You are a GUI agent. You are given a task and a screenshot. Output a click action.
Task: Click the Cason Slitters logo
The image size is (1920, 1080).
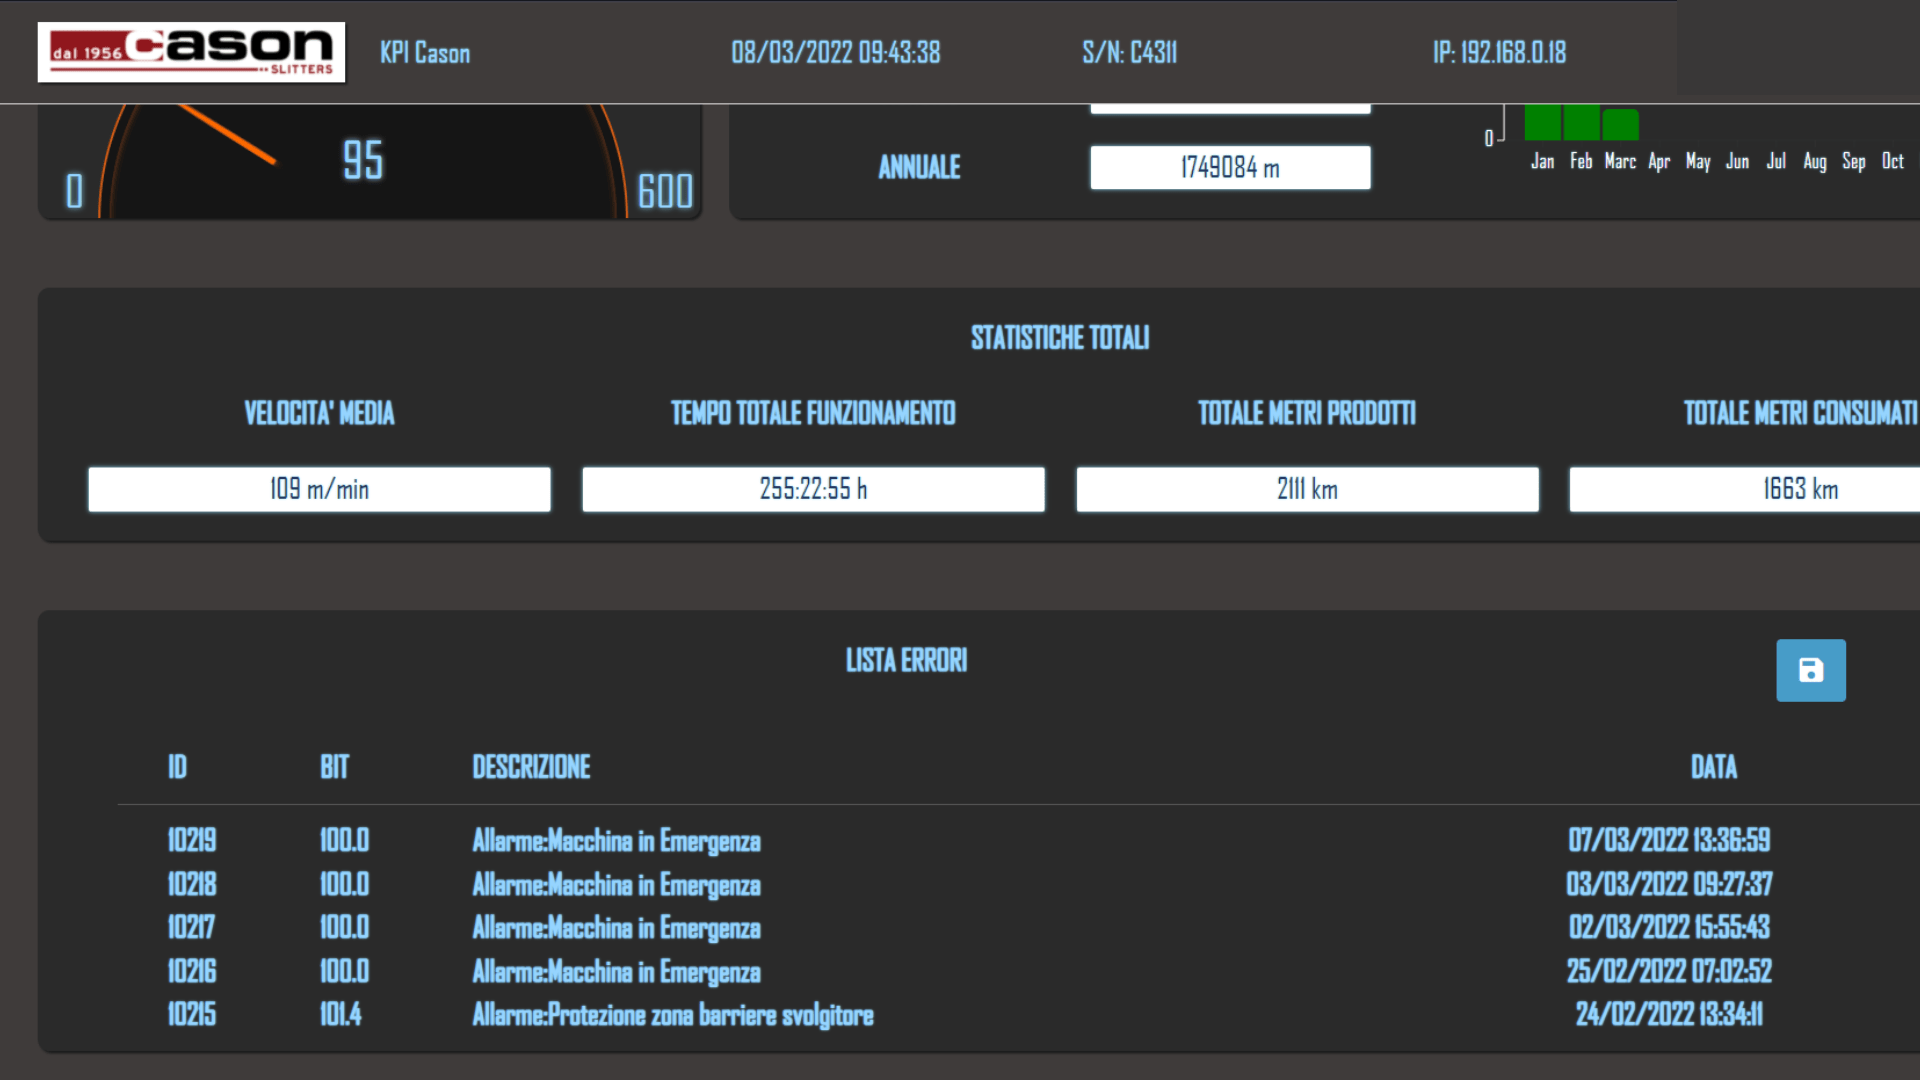191,52
